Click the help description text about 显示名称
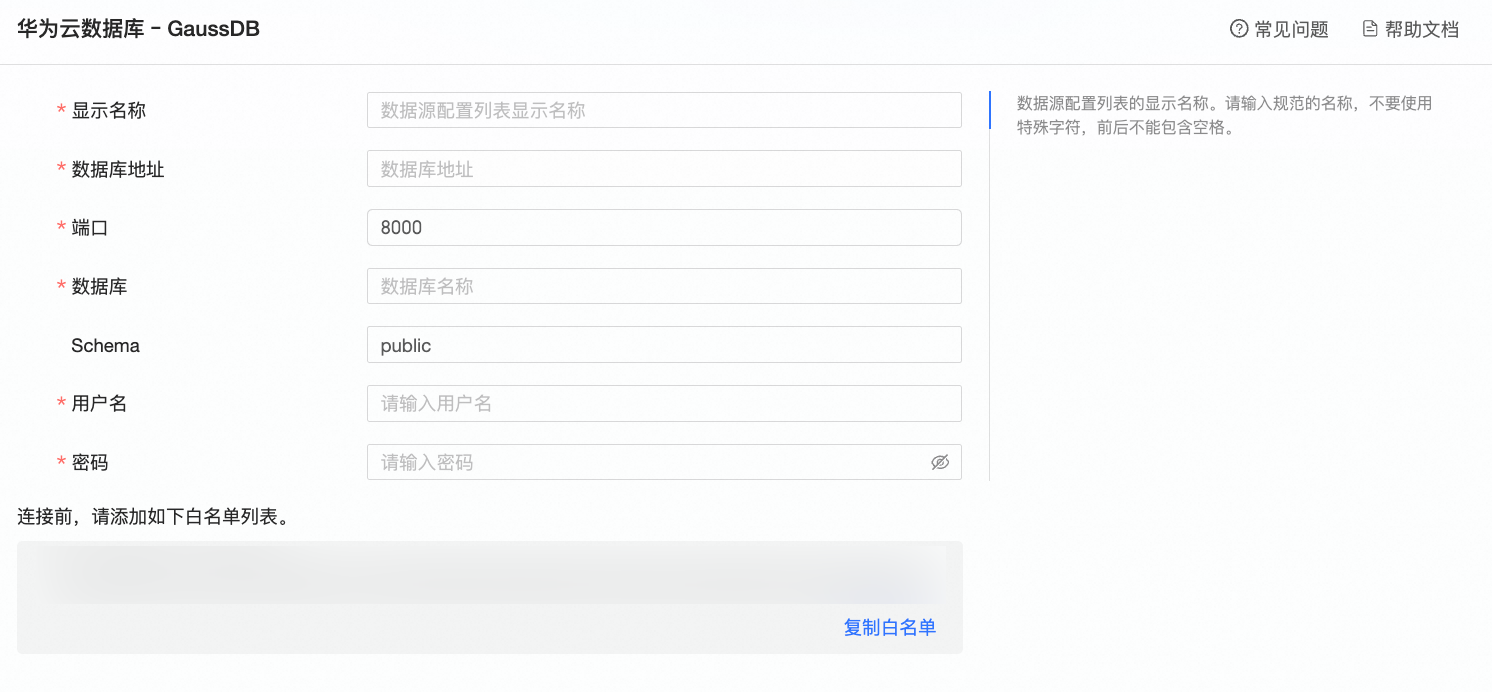1492x692 pixels. [1225, 115]
